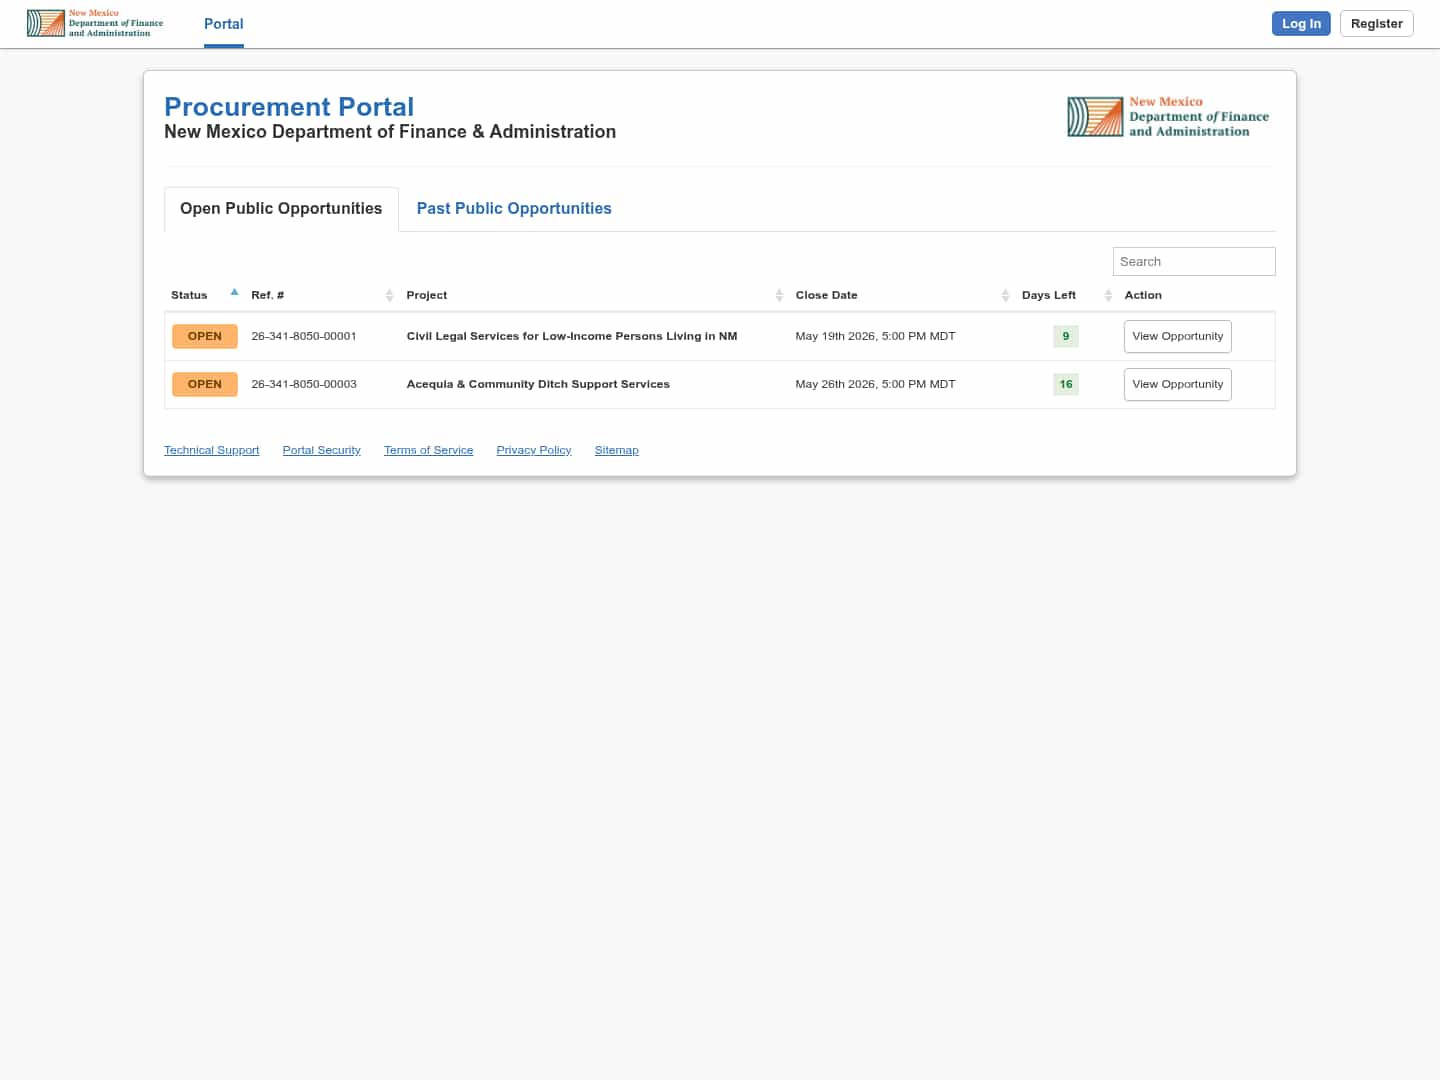
Task: Click reference number 26-341-8050-00003
Action: click(x=304, y=385)
